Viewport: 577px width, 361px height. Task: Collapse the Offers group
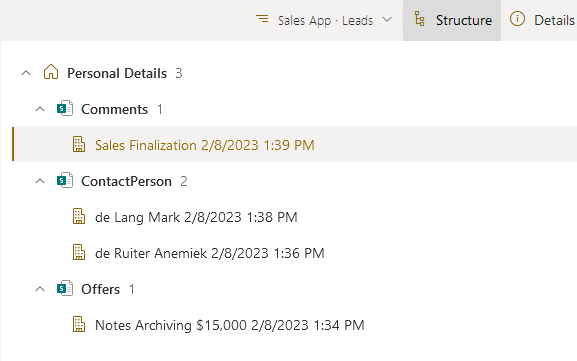40,289
